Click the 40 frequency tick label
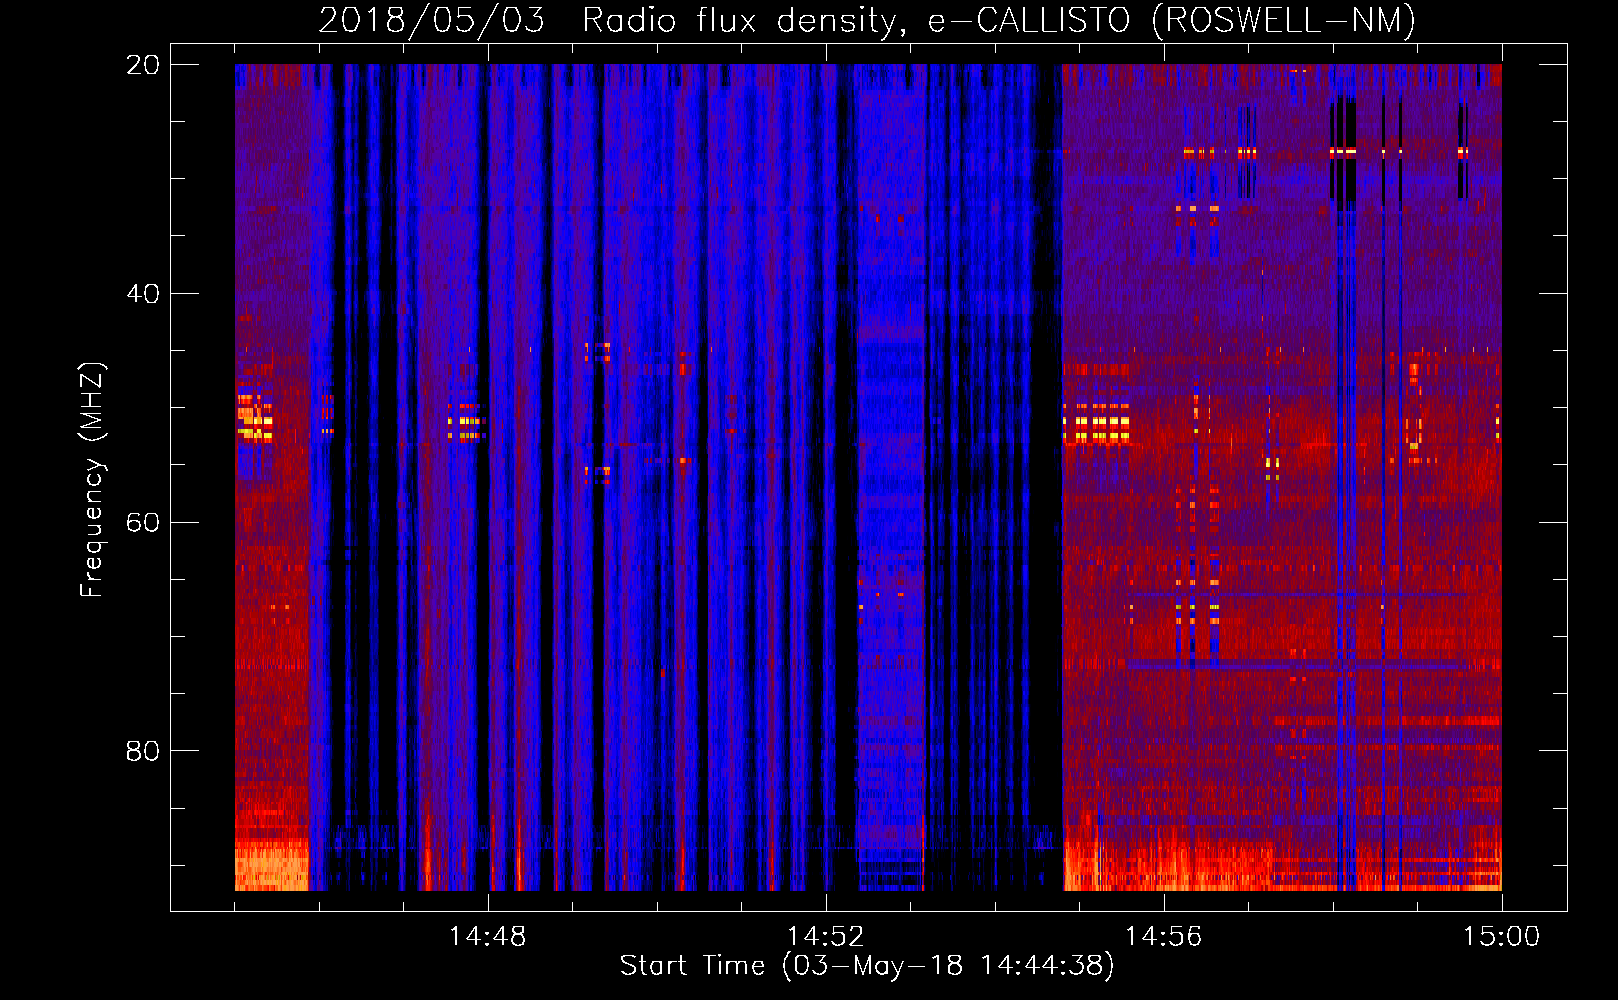This screenshot has height=1000, width=1618. coord(143,294)
